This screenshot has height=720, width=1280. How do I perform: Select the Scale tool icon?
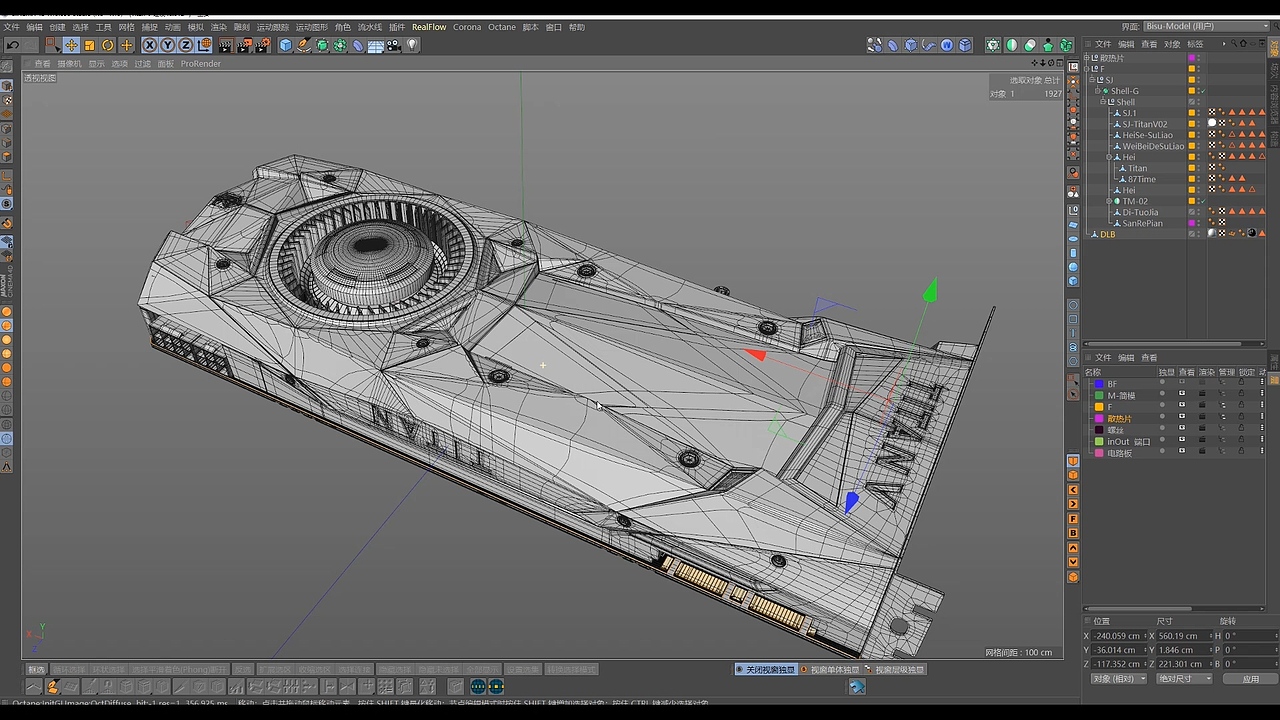tap(90, 45)
